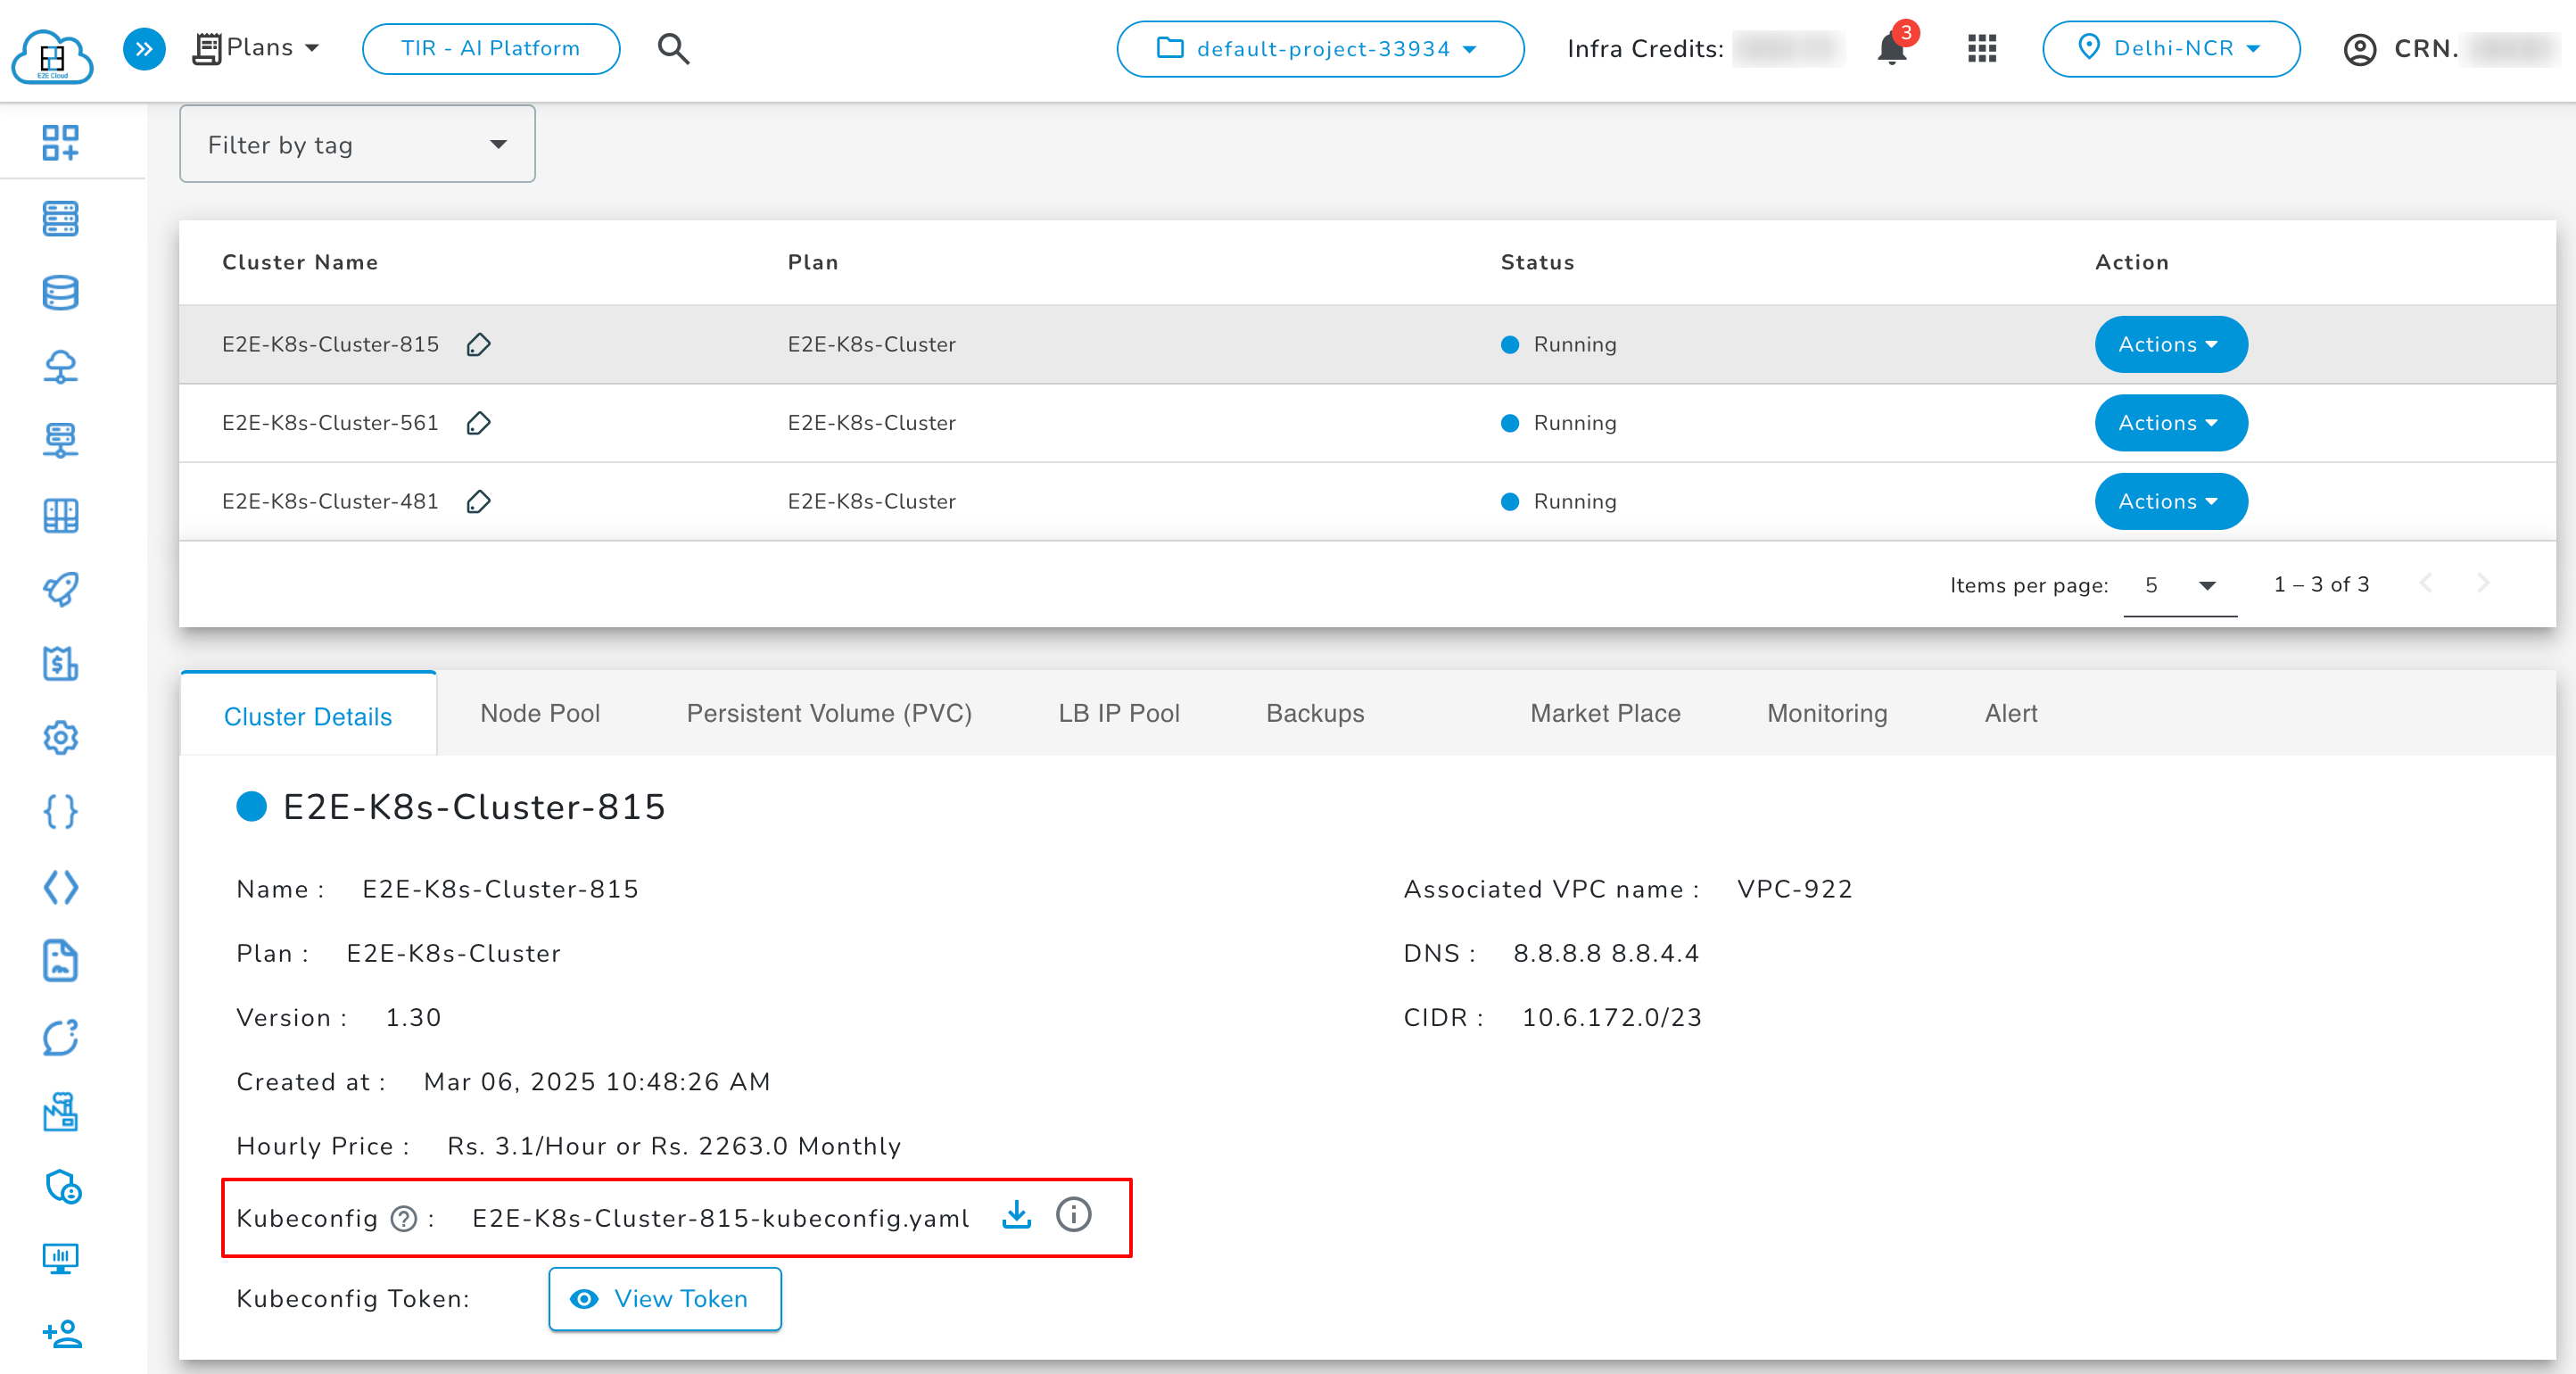Click the Plan column header

pos(812,262)
